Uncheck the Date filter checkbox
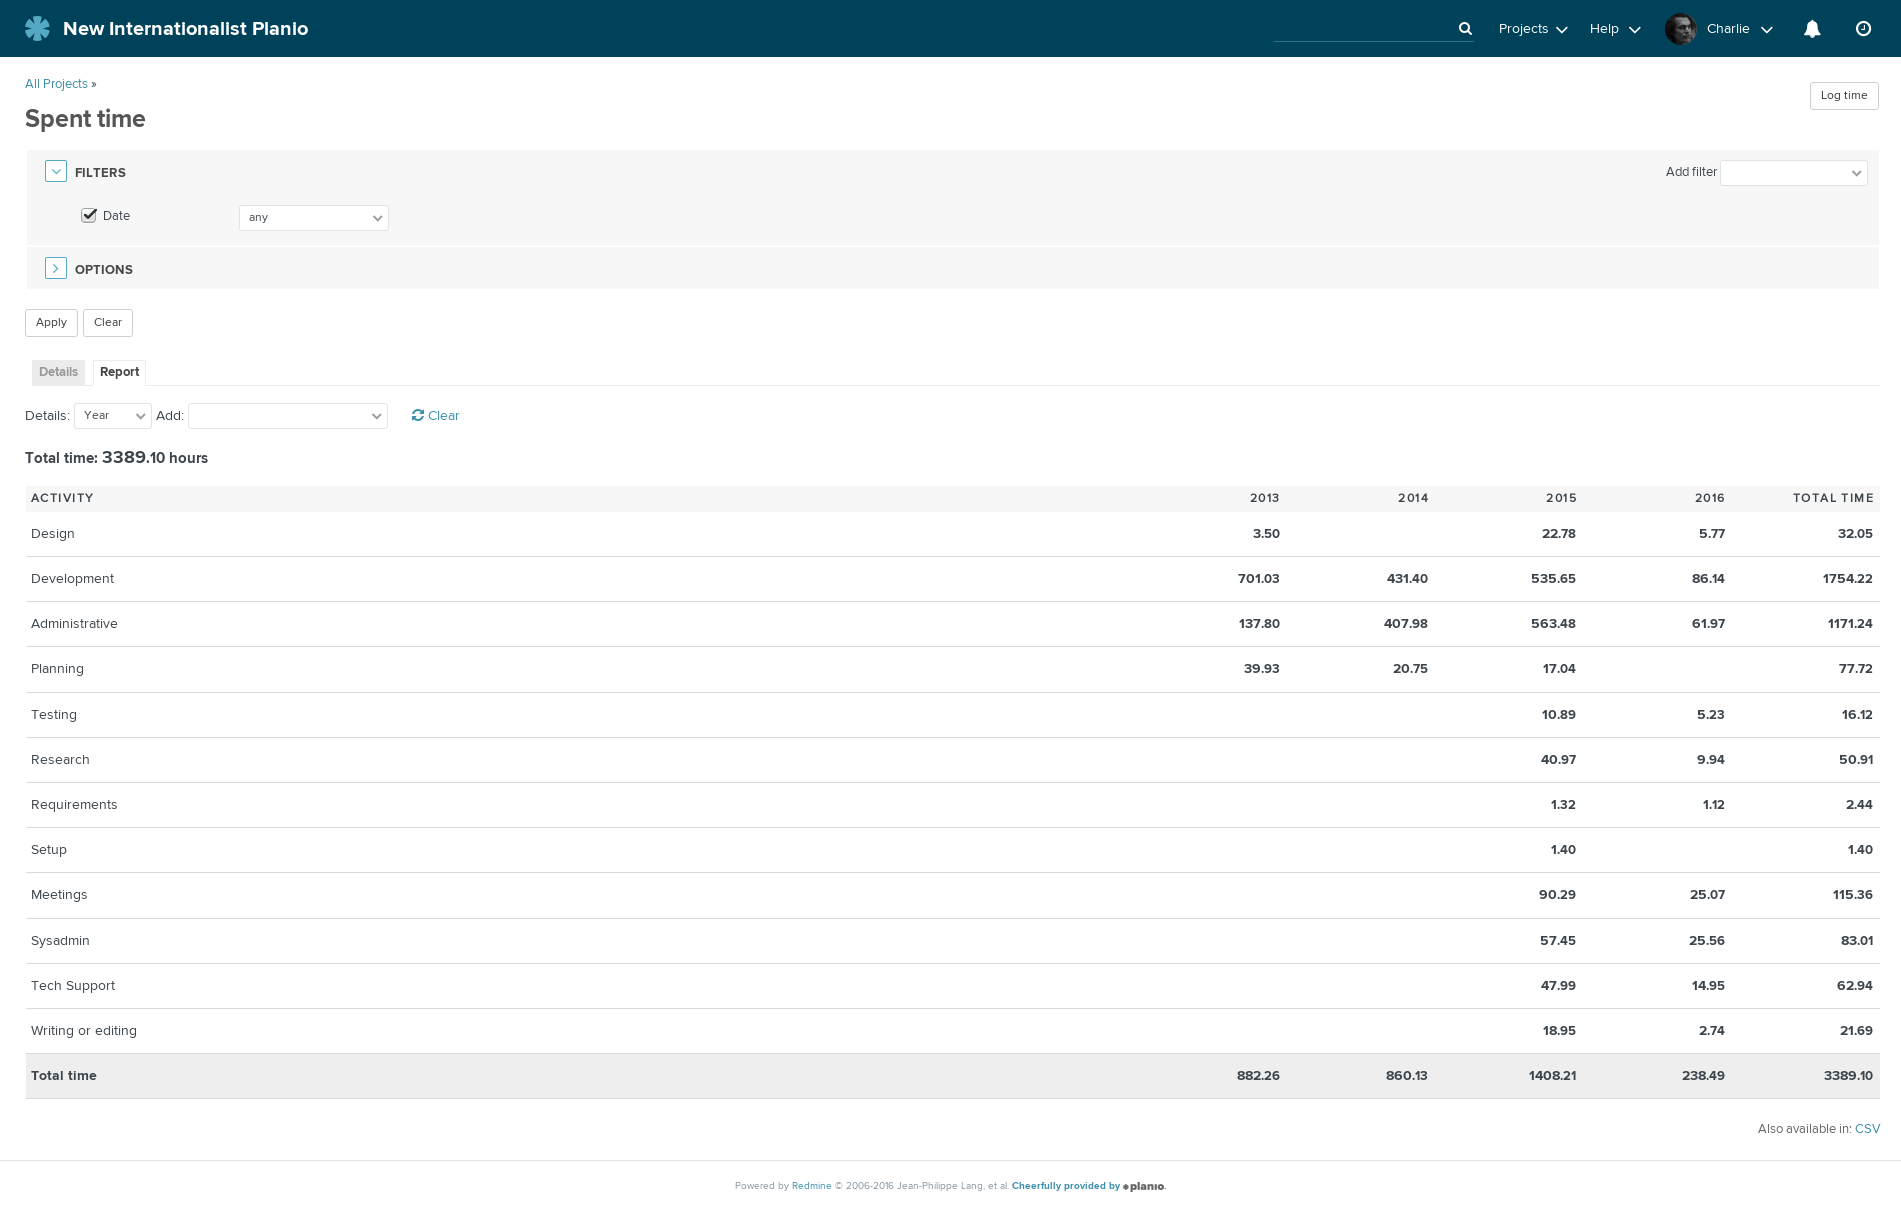Screen dimensions: 1901x1209 [x=89, y=215]
